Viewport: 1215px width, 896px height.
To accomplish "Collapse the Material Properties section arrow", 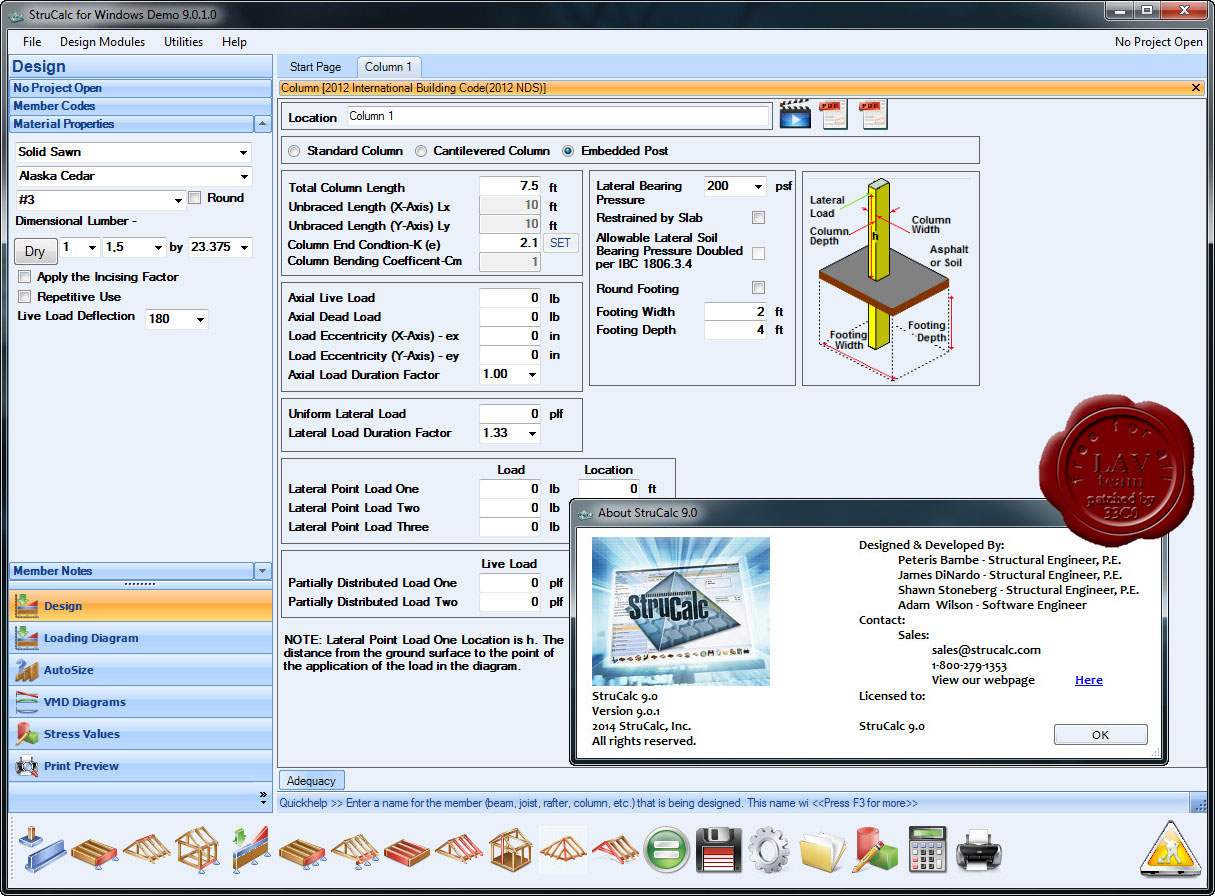I will [x=263, y=124].
